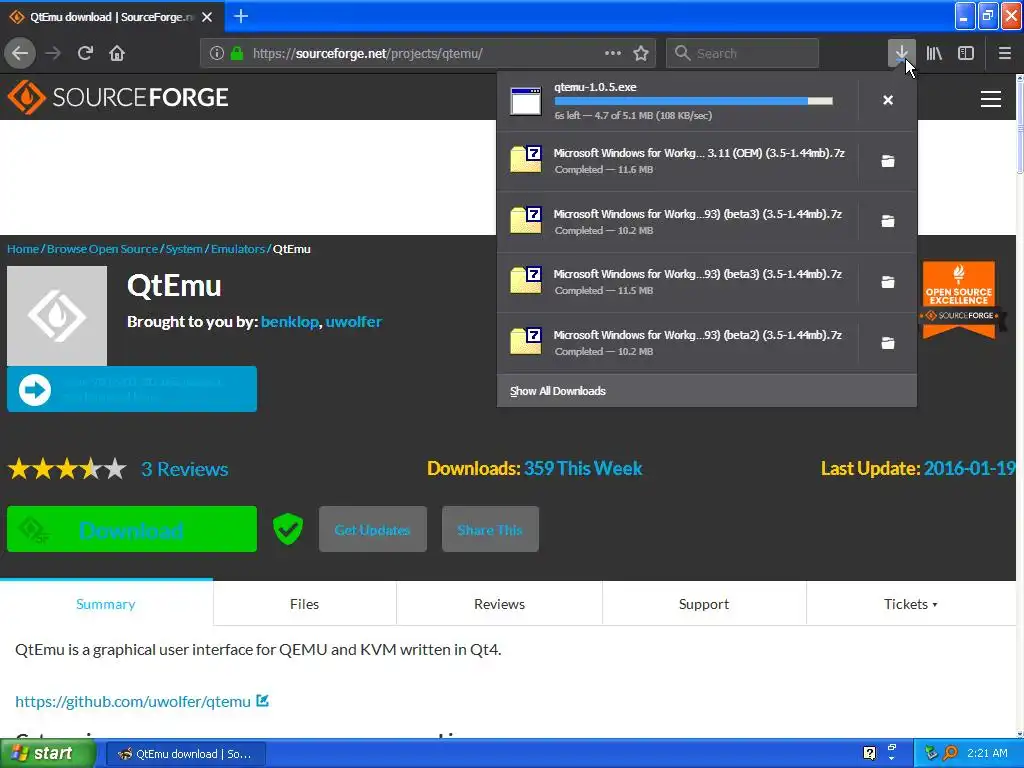This screenshot has width=1024, height=768.
Task: Open the Firefox home page button
Action: click(117, 53)
